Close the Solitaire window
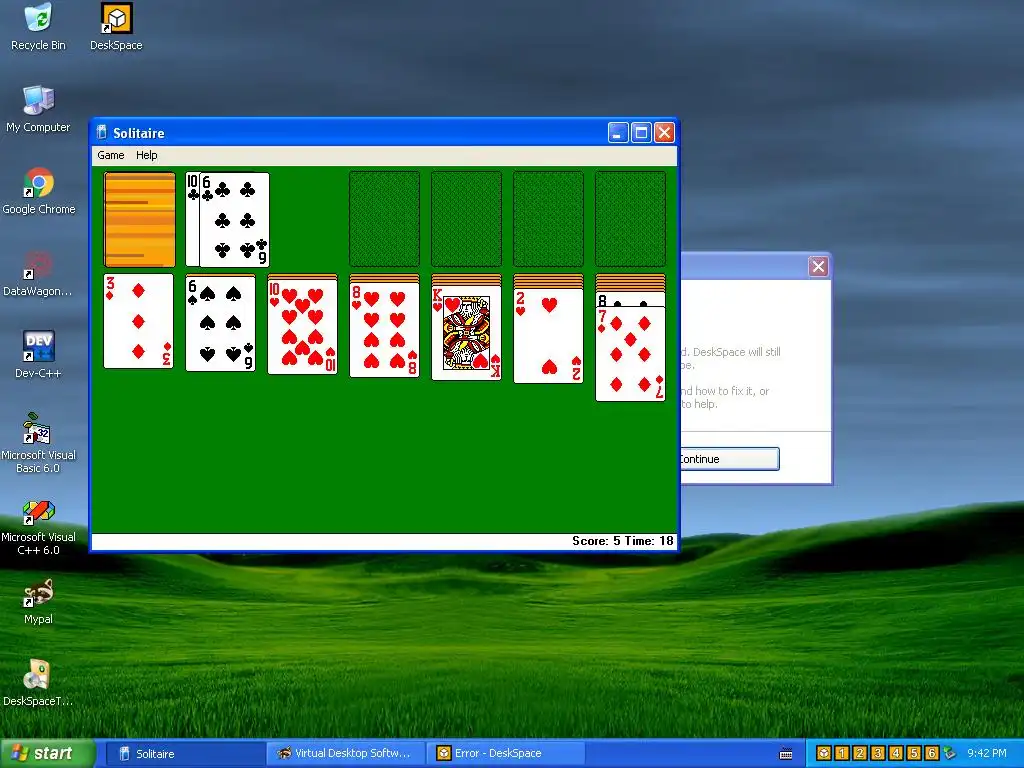 click(664, 133)
